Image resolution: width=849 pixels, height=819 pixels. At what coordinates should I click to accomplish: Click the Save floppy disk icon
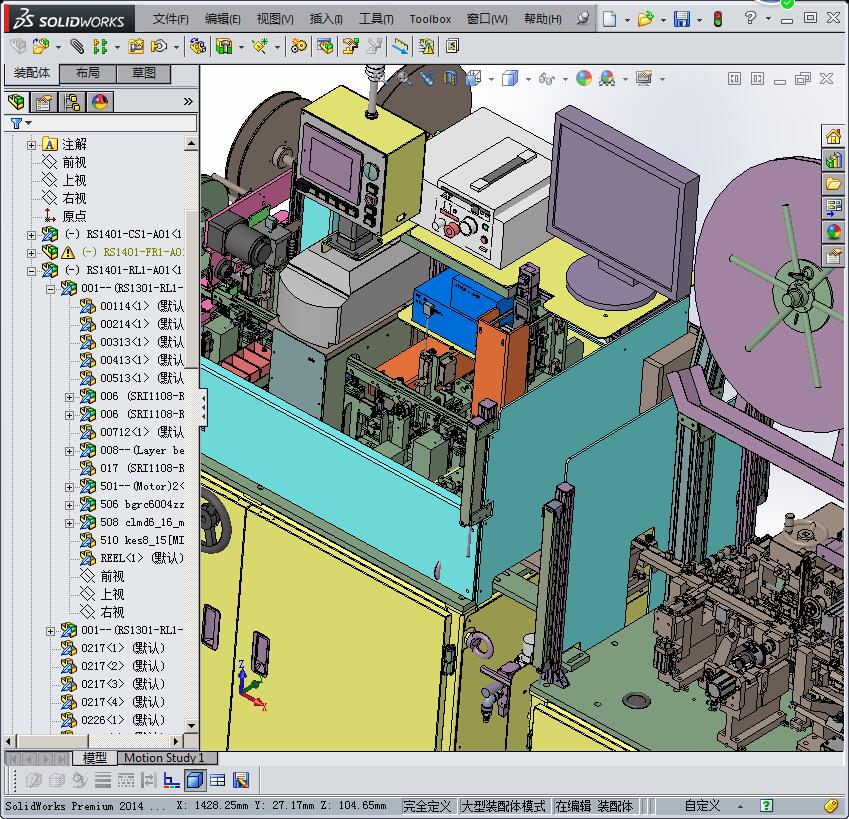[x=682, y=19]
